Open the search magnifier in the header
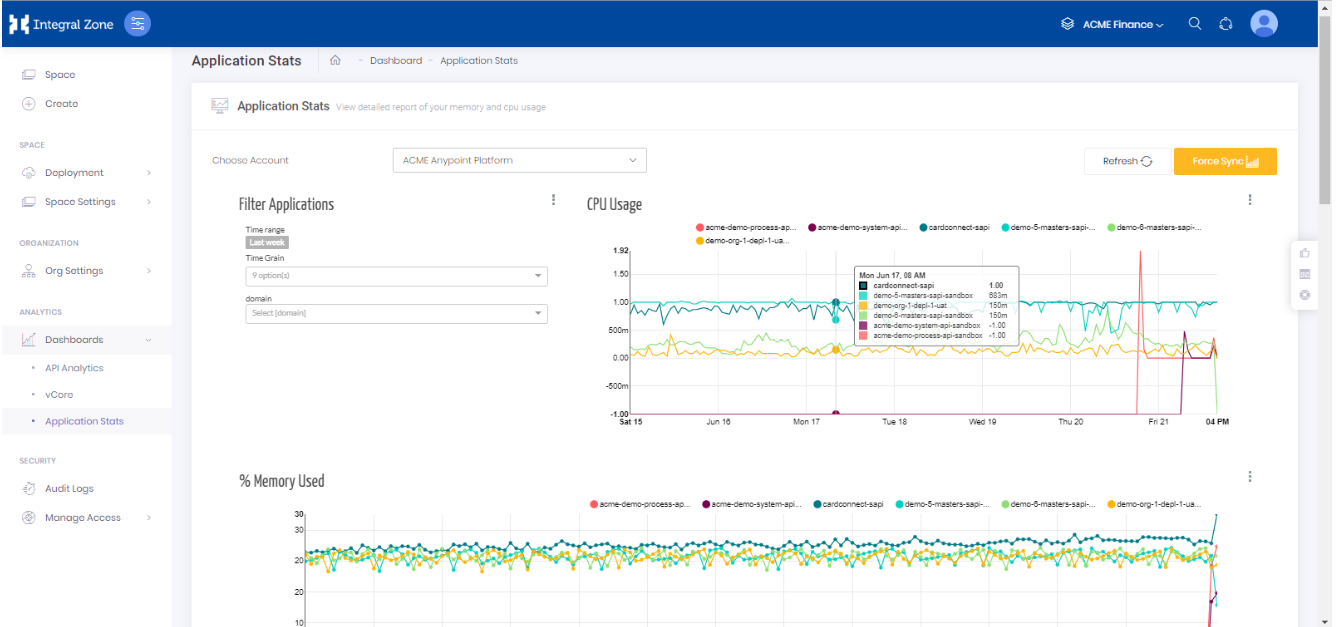Image resolution: width=1336 pixels, height=627 pixels. point(1195,24)
